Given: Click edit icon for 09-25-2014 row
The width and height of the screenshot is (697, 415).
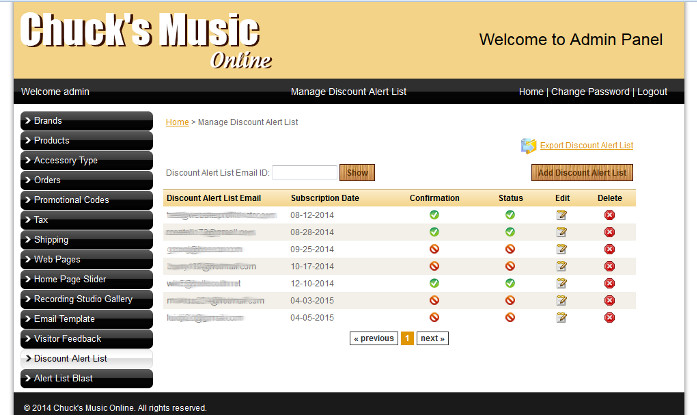Looking at the screenshot, I should (562, 249).
